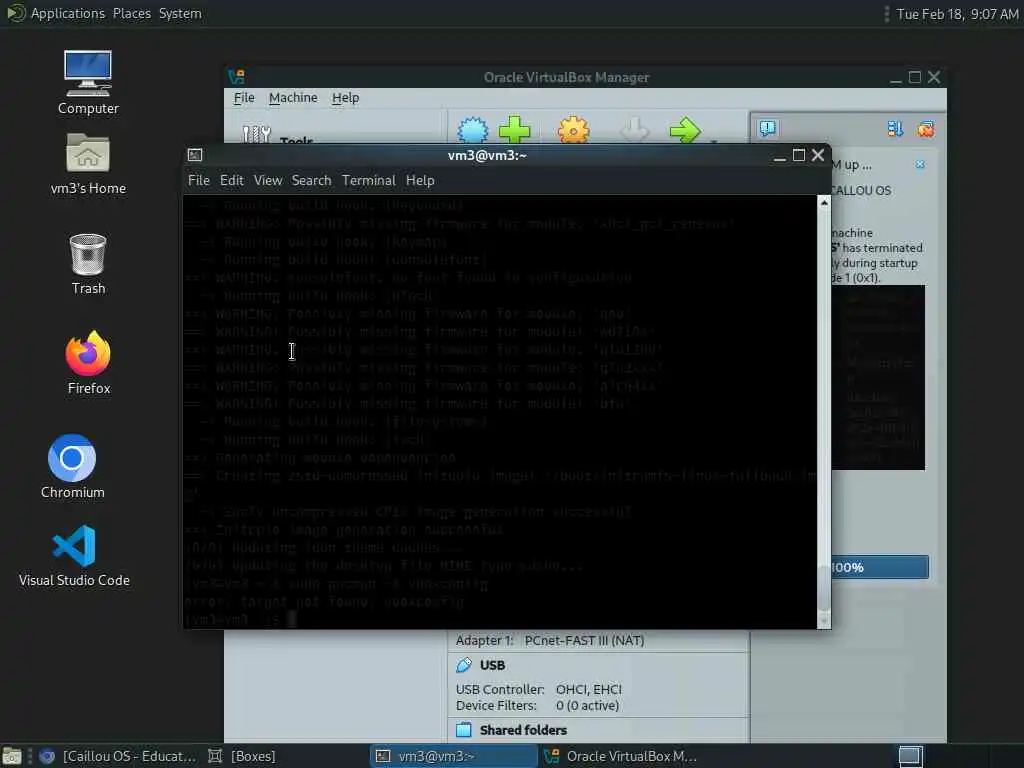1024x768 pixels.
Task: Click the Device Filters 0 (0 active) text
Action: pyautogui.click(x=537, y=705)
